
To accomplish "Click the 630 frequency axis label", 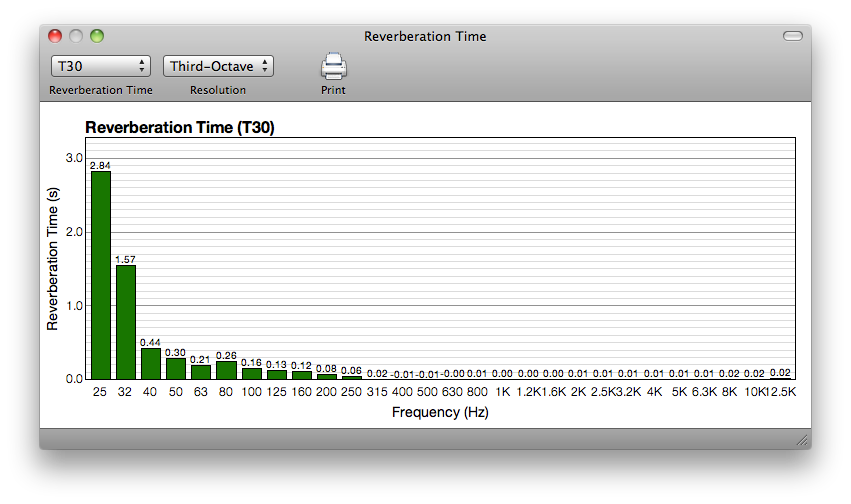I will click(x=452, y=392).
